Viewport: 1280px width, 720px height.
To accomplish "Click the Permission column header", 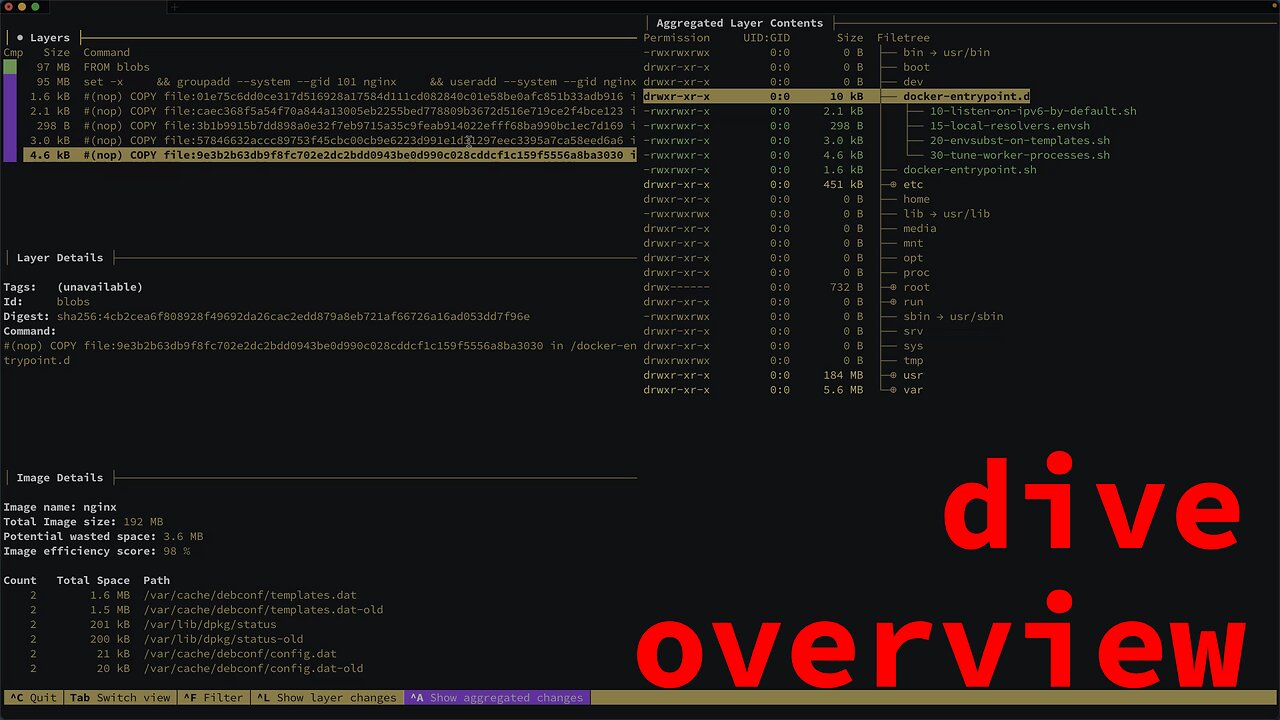I will [676, 38].
